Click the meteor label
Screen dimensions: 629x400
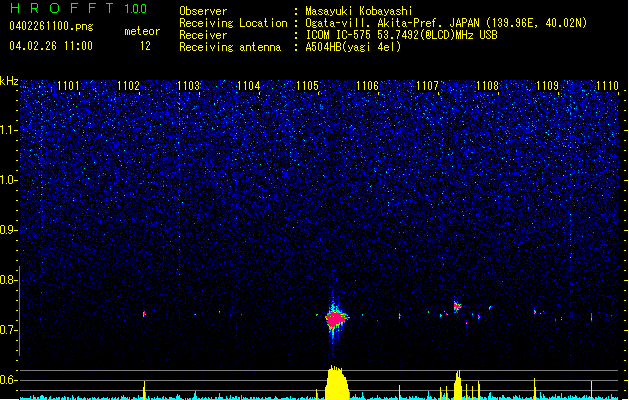coord(142,31)
